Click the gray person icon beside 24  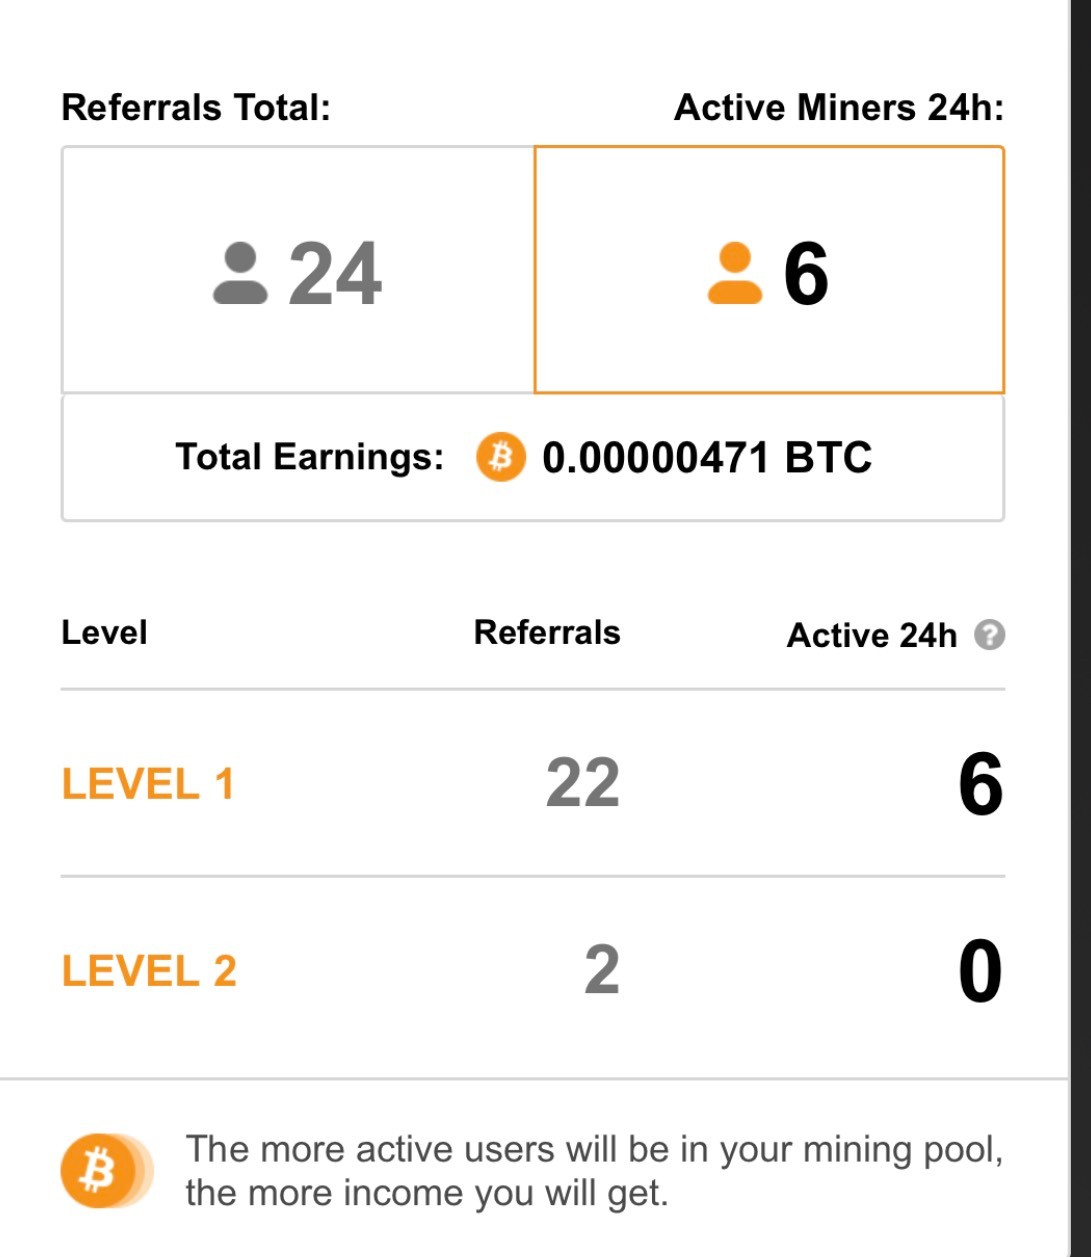click(x=240, y=273)
